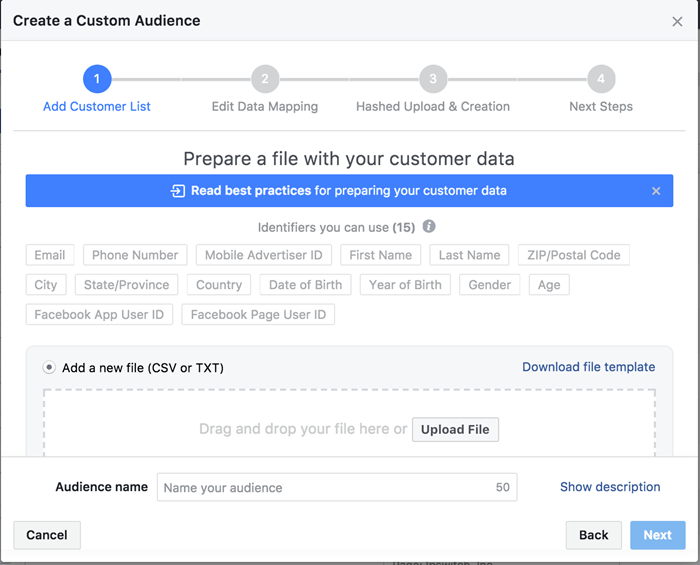This screenshot has width=700, height=565.
Task: Click the Phone Number identifier tag
Action: click(x=135, y=255)
